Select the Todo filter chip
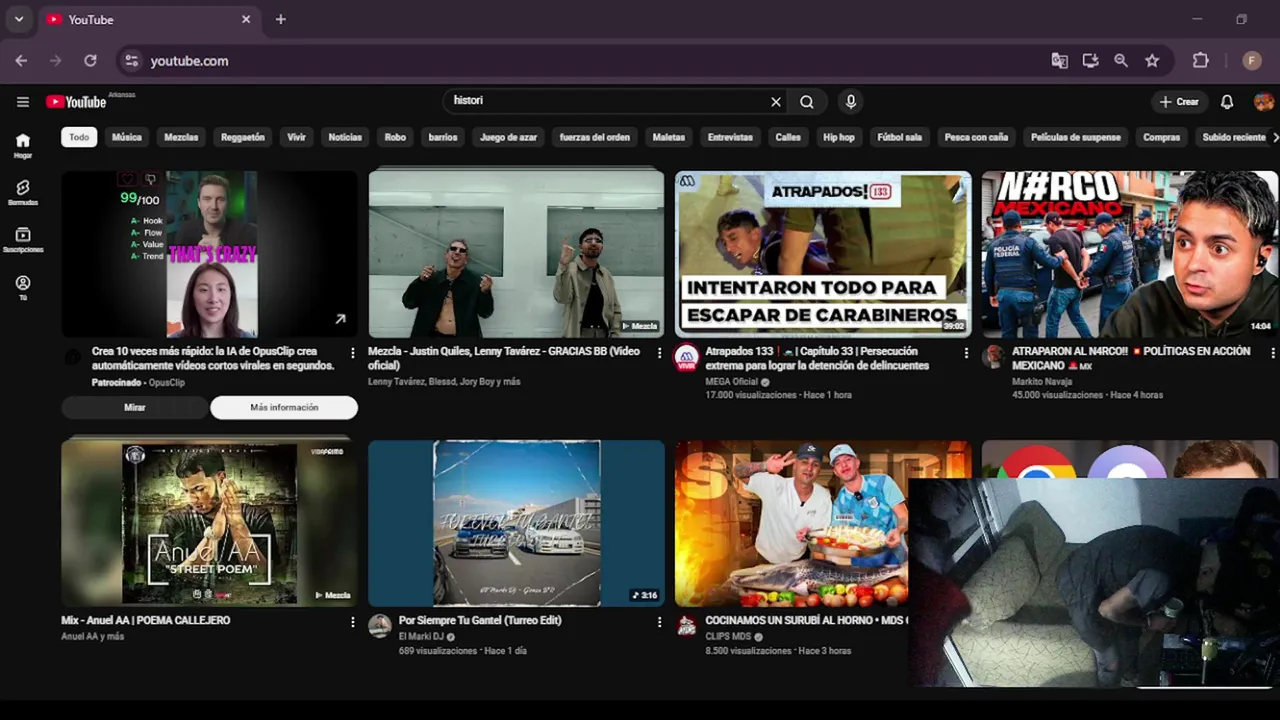Viewport: 1280px width, 720px height. pos(79,137)
